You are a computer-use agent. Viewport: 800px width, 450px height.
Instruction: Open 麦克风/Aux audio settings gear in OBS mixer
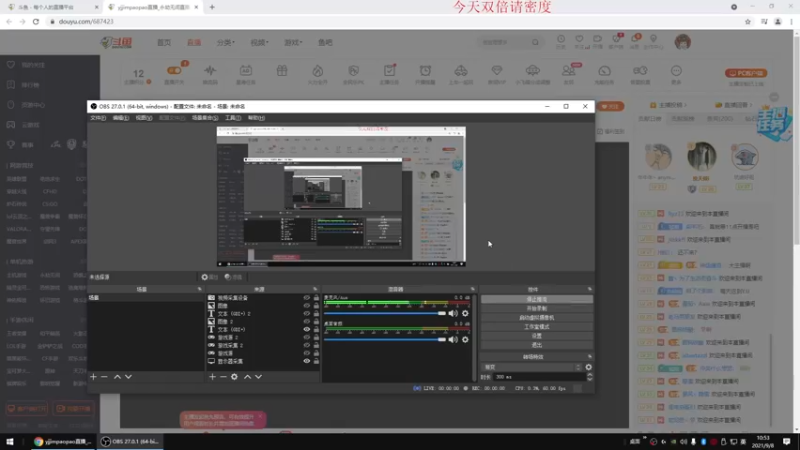tap(465, 313)
